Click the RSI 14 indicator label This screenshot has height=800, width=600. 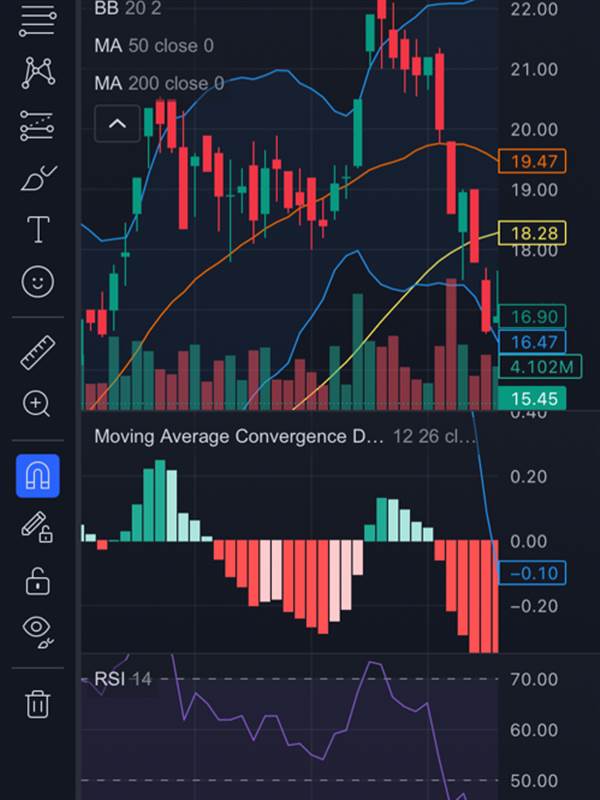click(x=123, y=679)
